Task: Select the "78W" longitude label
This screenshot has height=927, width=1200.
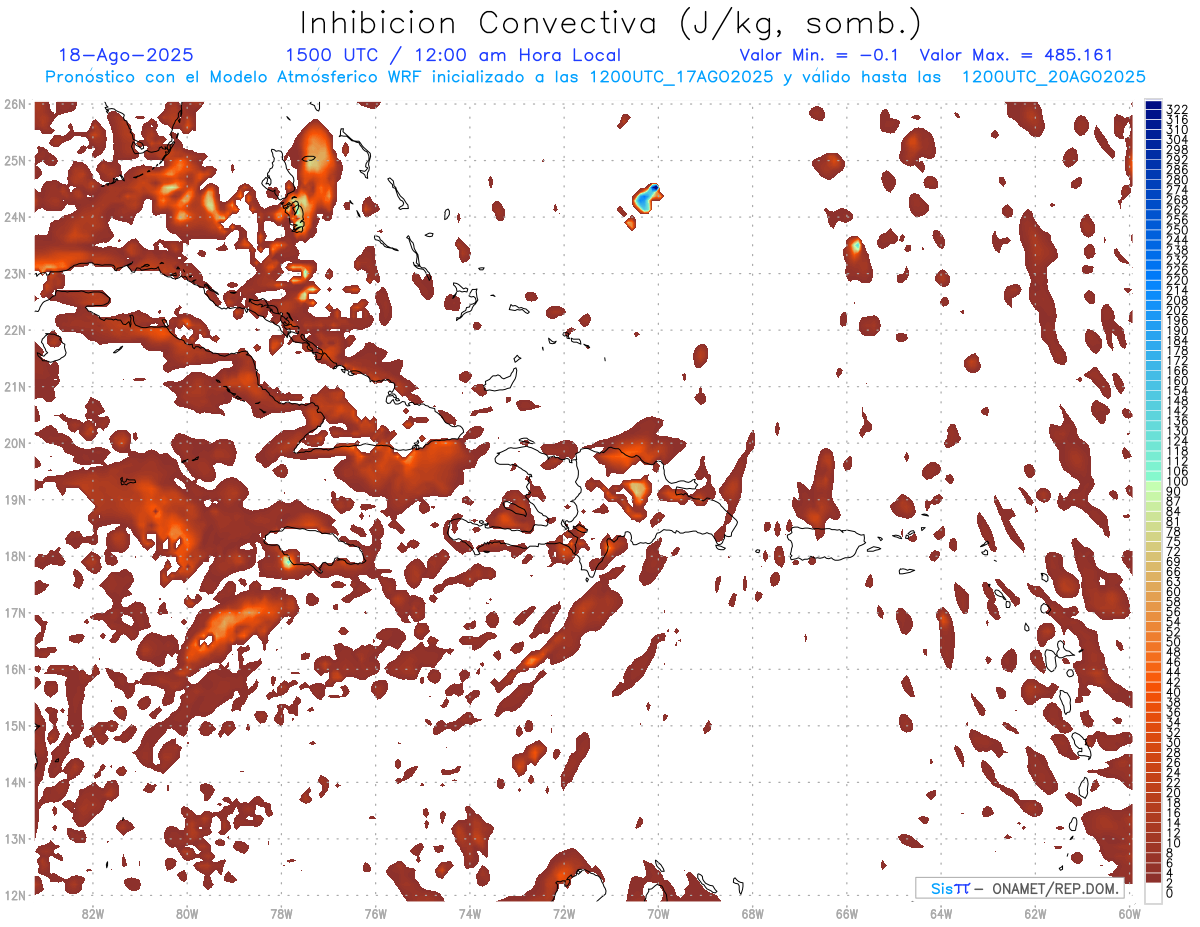Action: [x=281, y=914]
